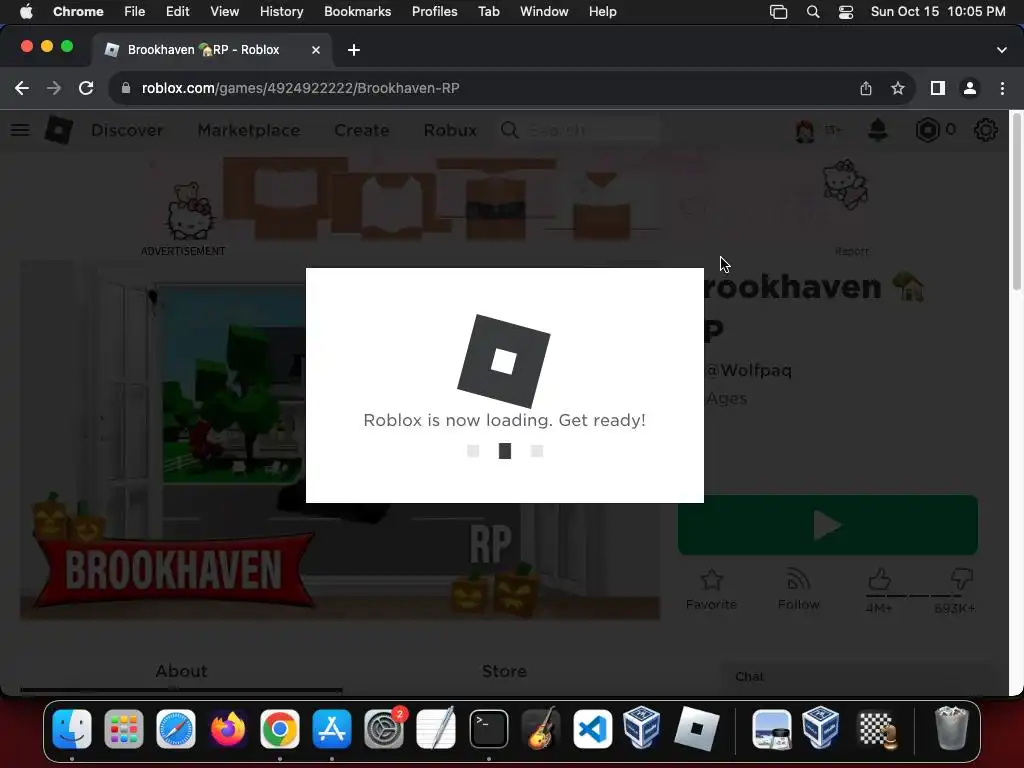Bookmark this page with the star icon
The height and width of the screenshot is (768, 1024).
click(x=898, y=88)
